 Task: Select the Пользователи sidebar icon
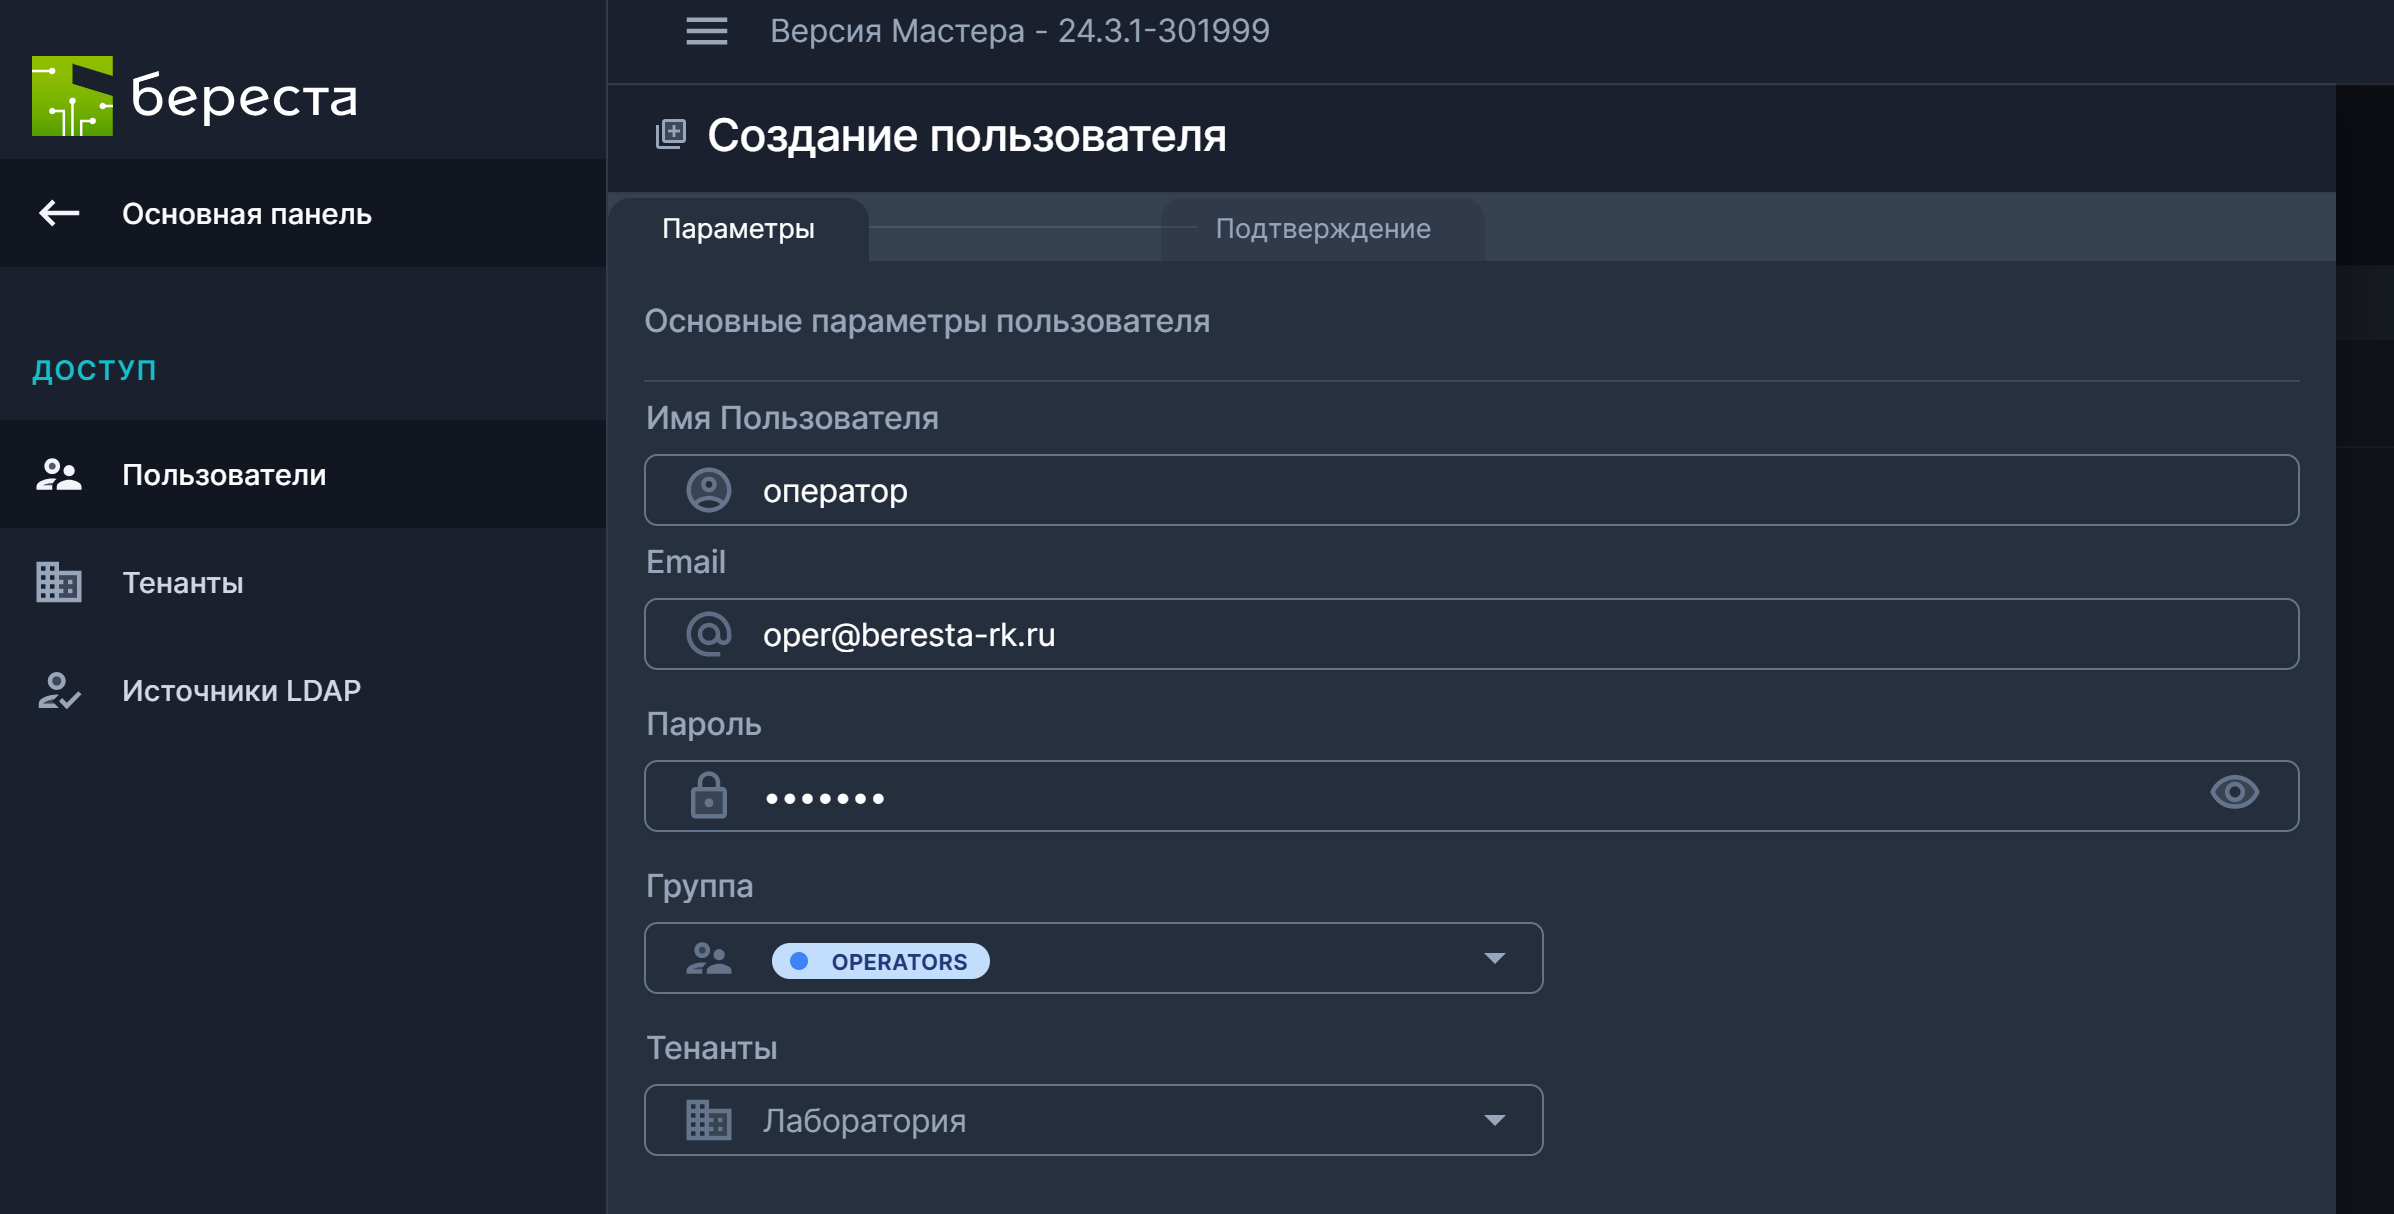(57, 476)
